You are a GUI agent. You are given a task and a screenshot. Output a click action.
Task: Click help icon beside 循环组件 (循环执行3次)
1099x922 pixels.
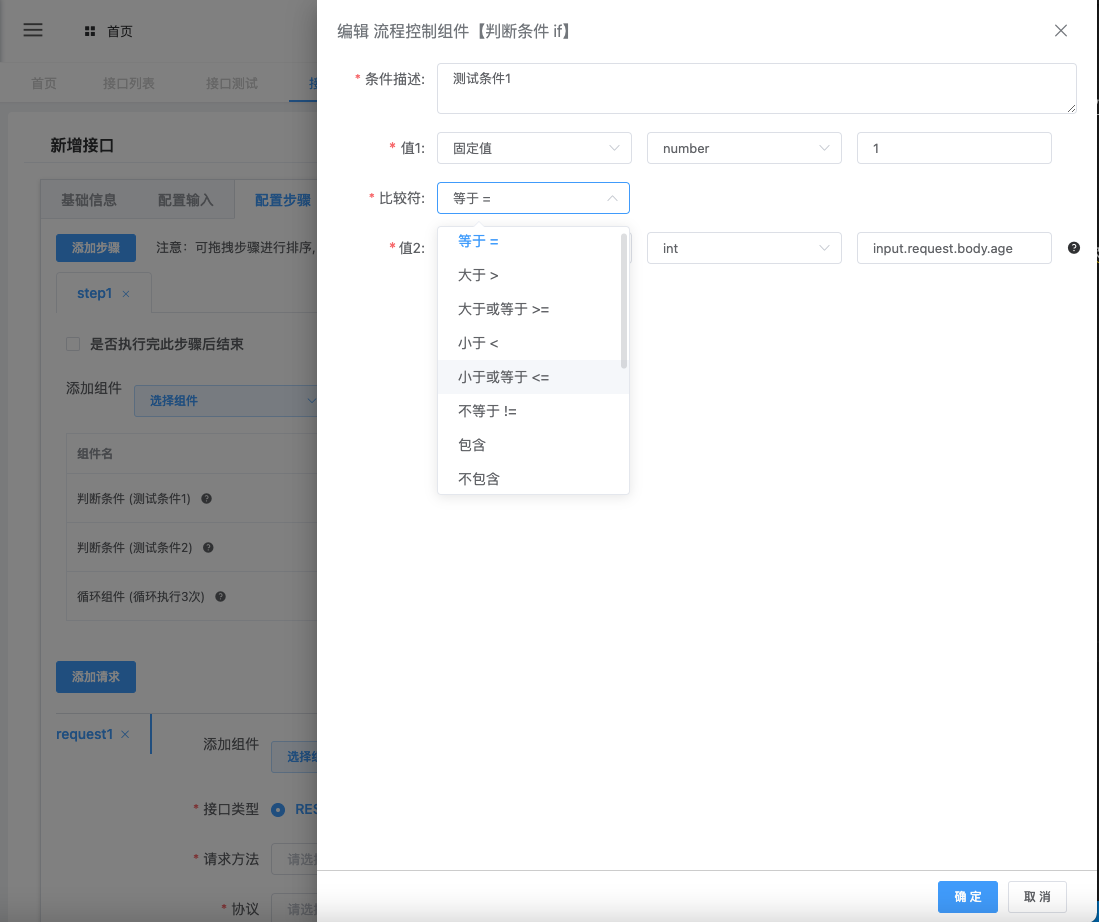(220, 597)
